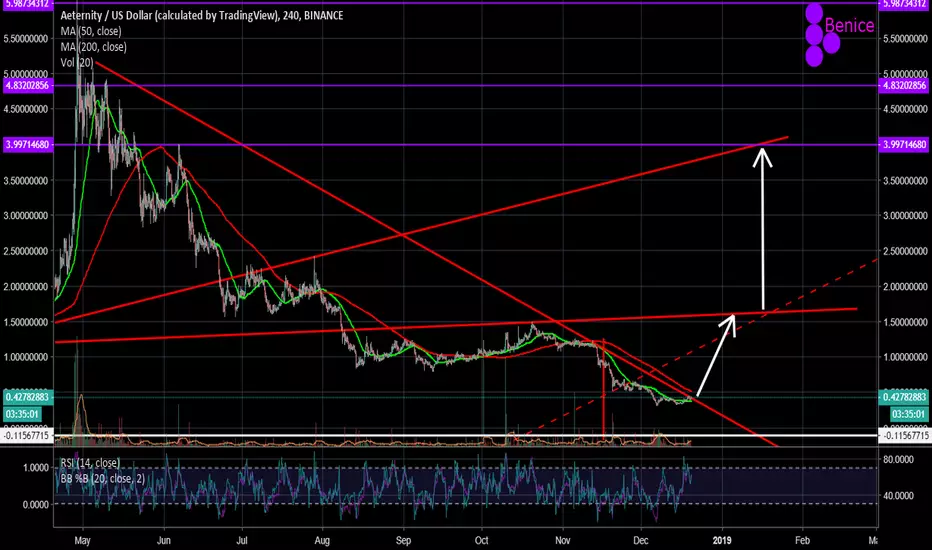Click the Feb label on time axis
Image resolution: width=932 pixels, height=550 pixels.
click(802, 540)
